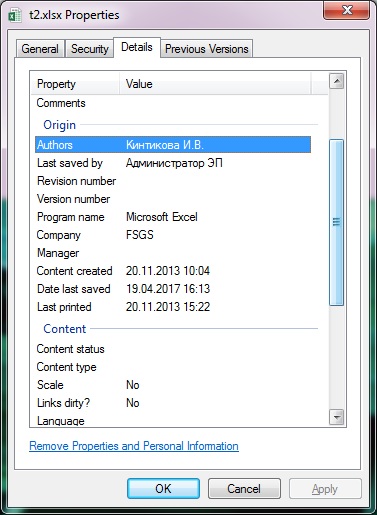Go to the Previous Versions tab
The image size is (377, 515).
(x=207, y=49)
